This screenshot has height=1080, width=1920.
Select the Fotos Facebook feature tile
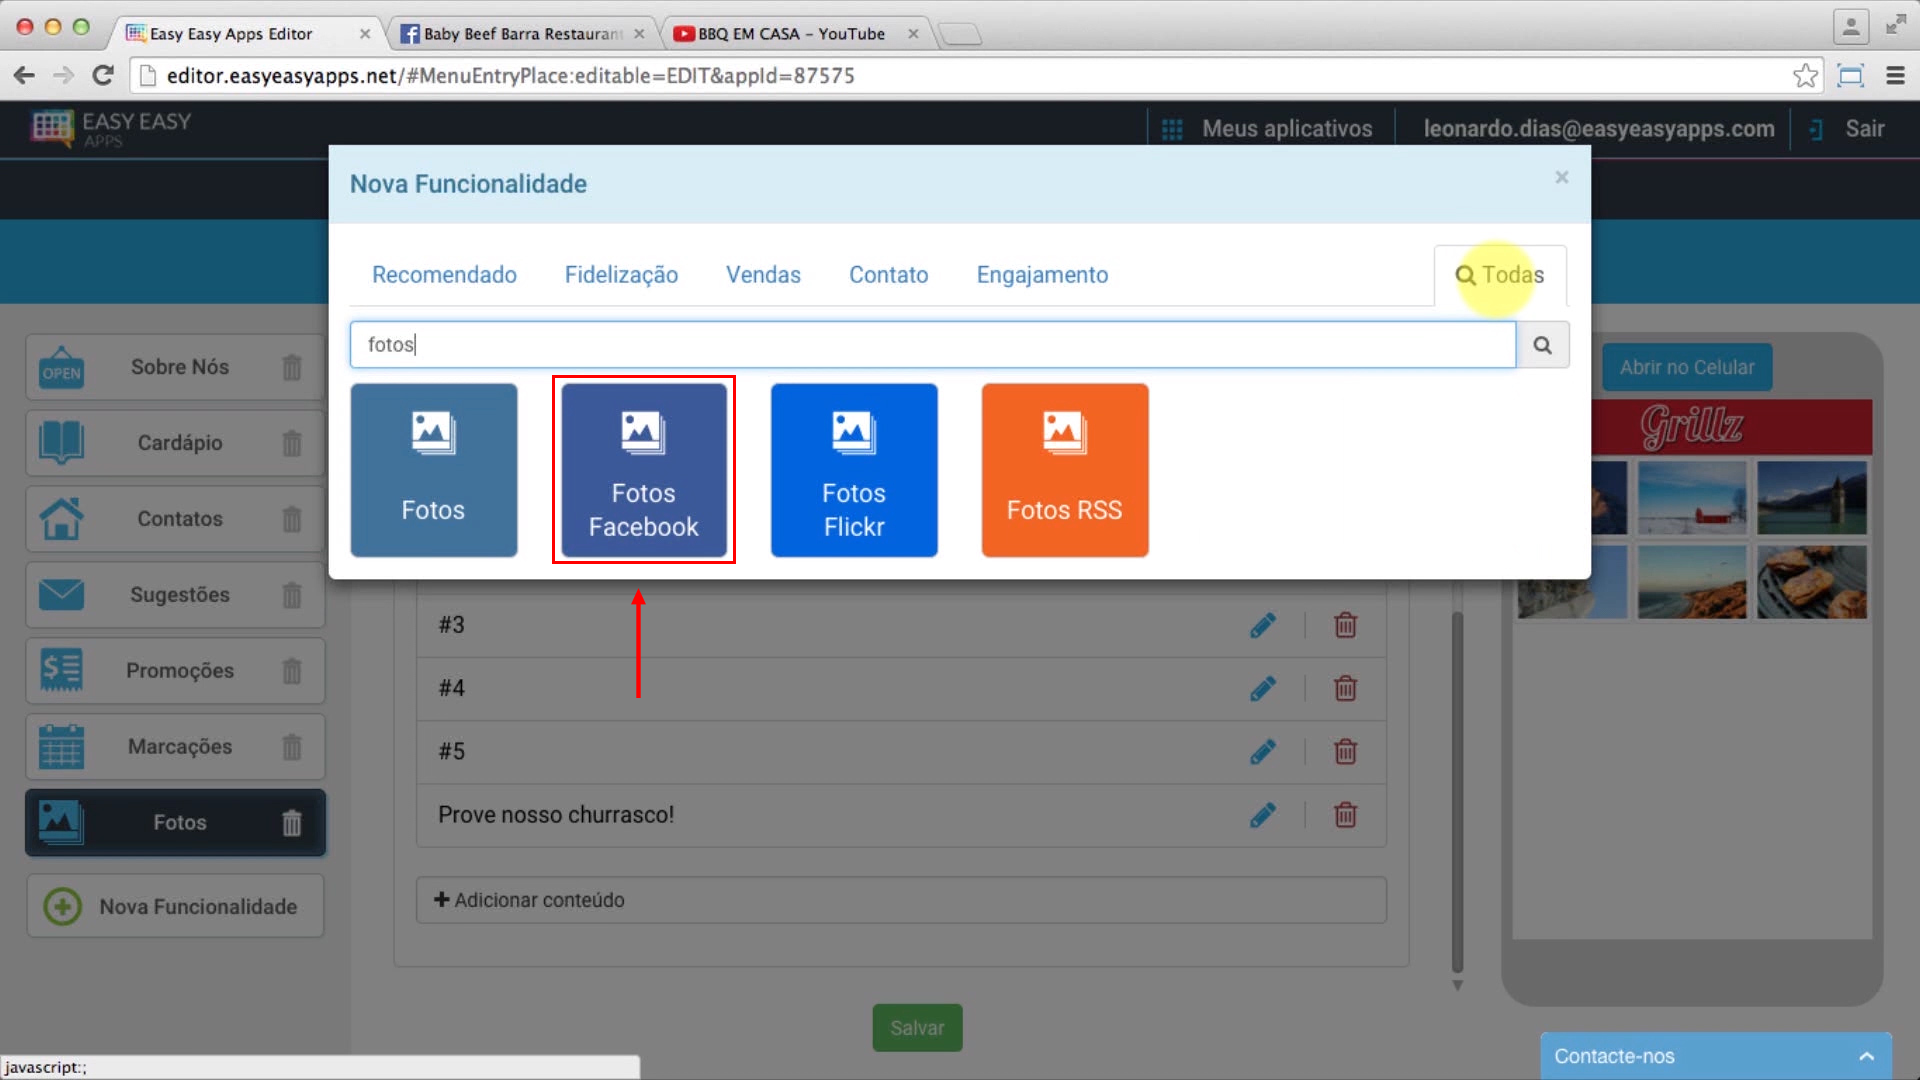[x=643, y=470]
